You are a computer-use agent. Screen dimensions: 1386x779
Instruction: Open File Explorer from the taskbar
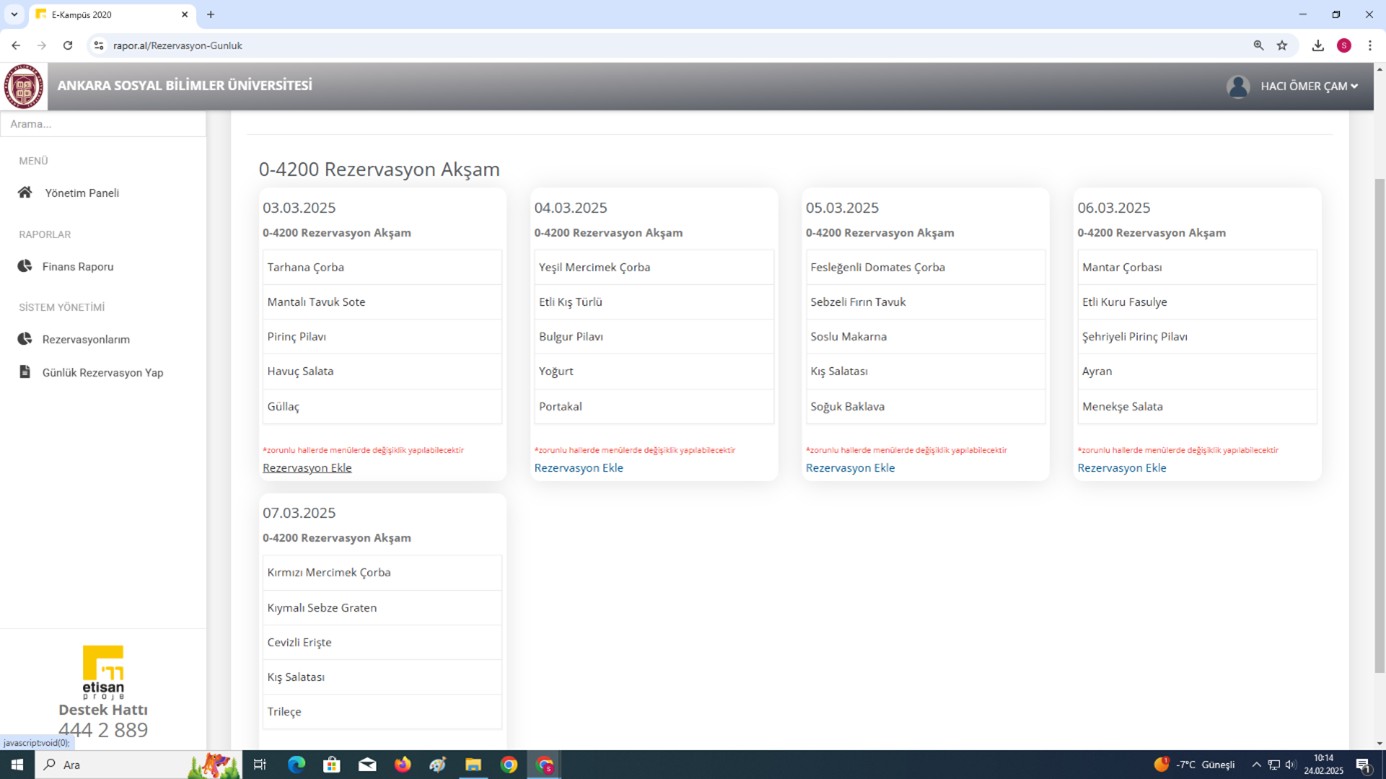(x=473, y=765)
